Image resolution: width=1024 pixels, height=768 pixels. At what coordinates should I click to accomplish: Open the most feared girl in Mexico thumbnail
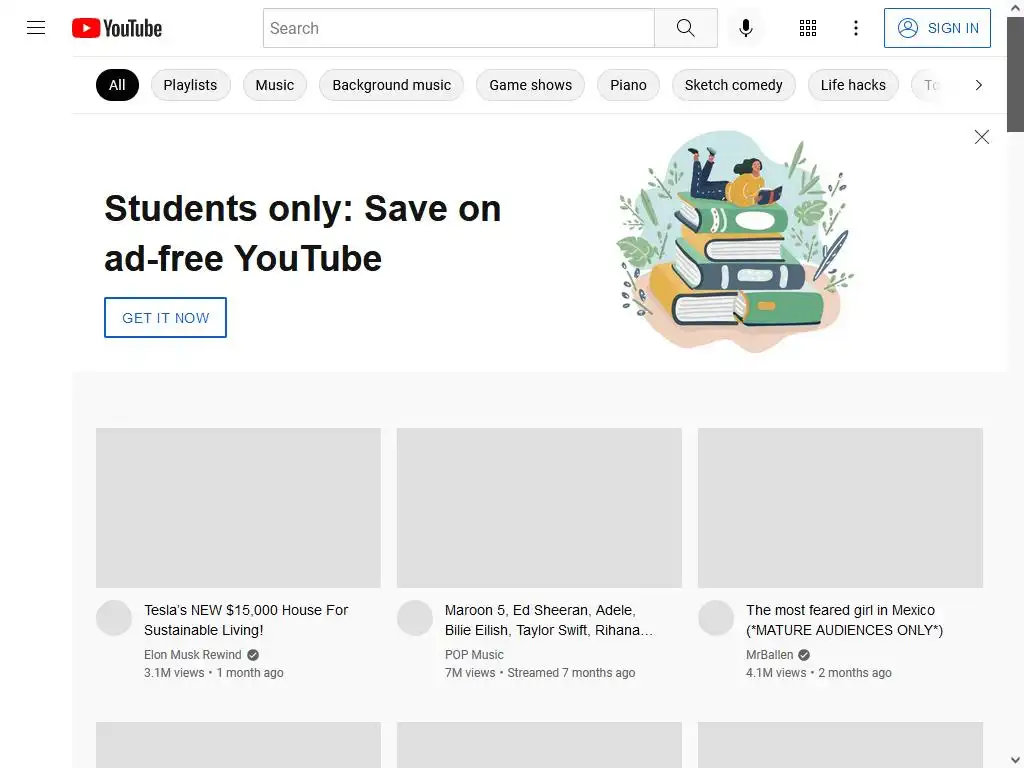(x=840, y=507)
